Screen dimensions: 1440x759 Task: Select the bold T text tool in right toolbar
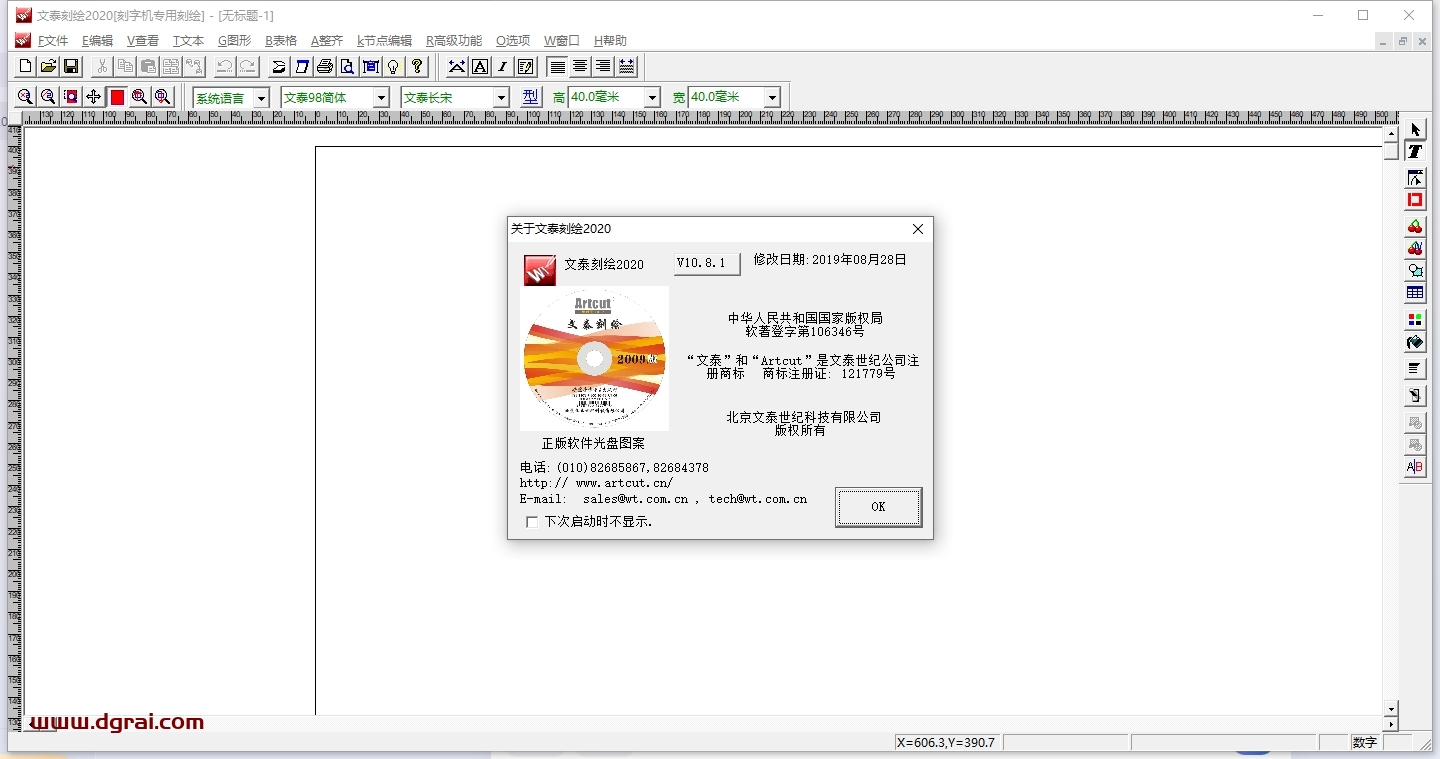pyautogui.click(x=1415, y=152)
